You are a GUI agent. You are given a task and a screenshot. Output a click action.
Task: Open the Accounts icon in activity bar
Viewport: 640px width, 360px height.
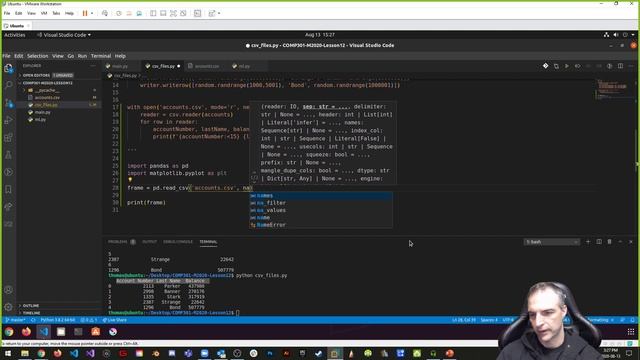pyautogui.click(x=9, y=290)
